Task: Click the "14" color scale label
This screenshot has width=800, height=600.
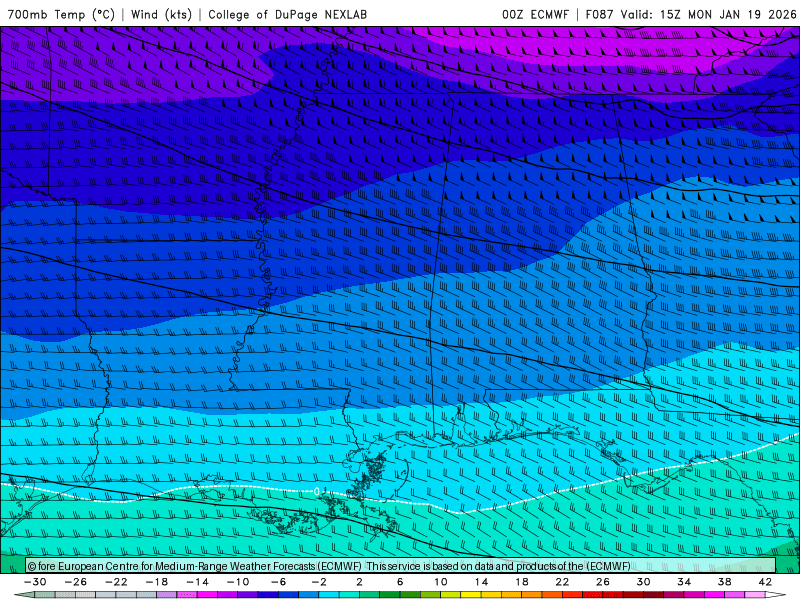Action: pyautogui.click(x=481, y=582)
